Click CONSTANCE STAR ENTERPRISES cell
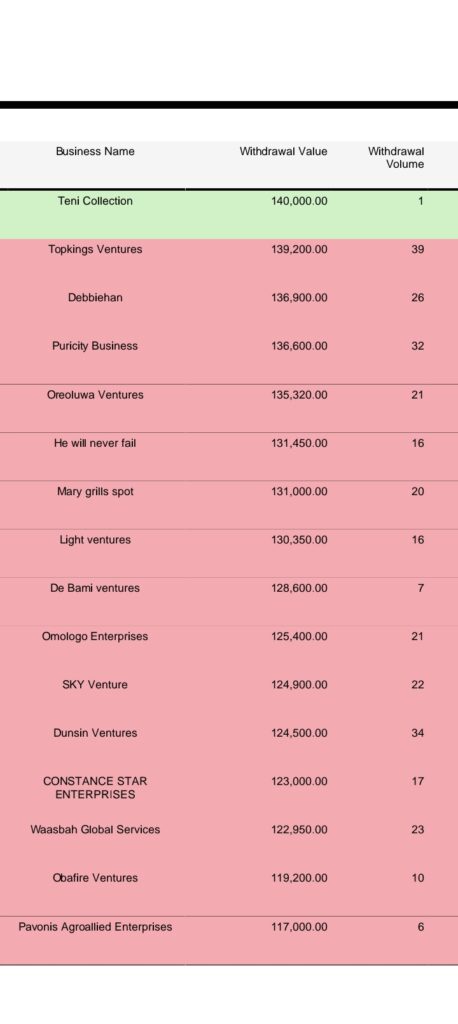Viewport: 458px width, 1024px height. coord(95,788)
